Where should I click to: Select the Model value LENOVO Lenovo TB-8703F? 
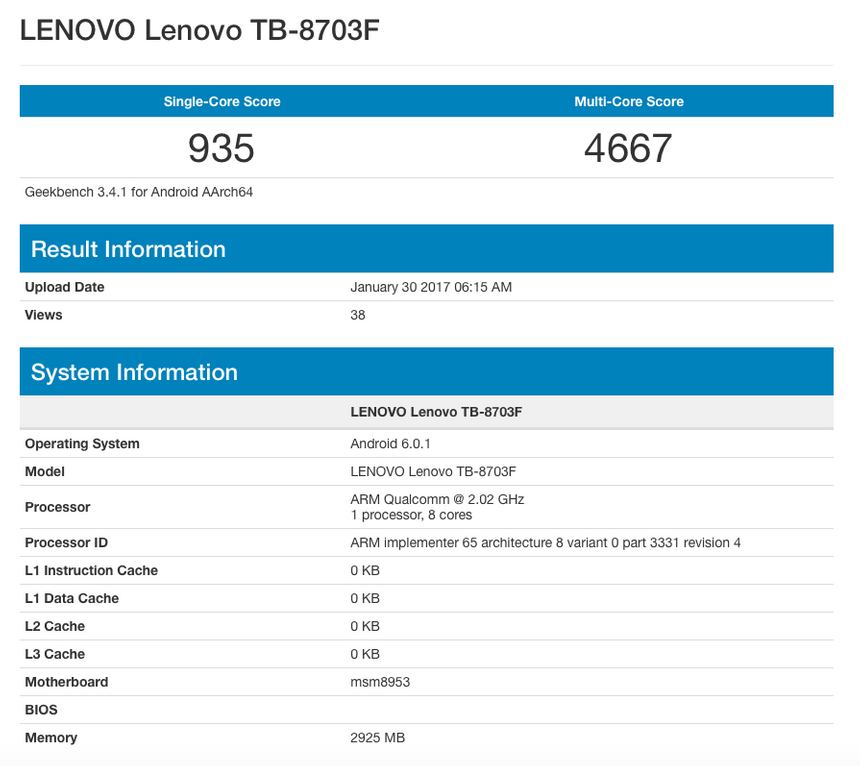pyautogui.click(x=433, y=472)
